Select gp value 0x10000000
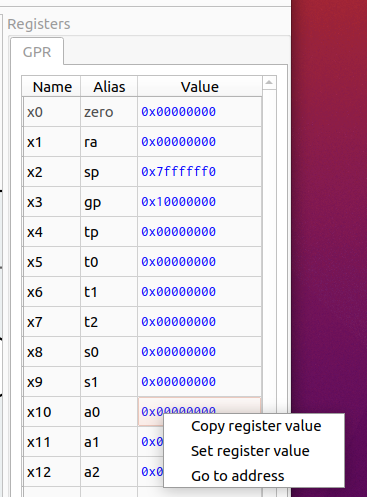This screenshot has height=497, width=367. [x=199, y=202]
